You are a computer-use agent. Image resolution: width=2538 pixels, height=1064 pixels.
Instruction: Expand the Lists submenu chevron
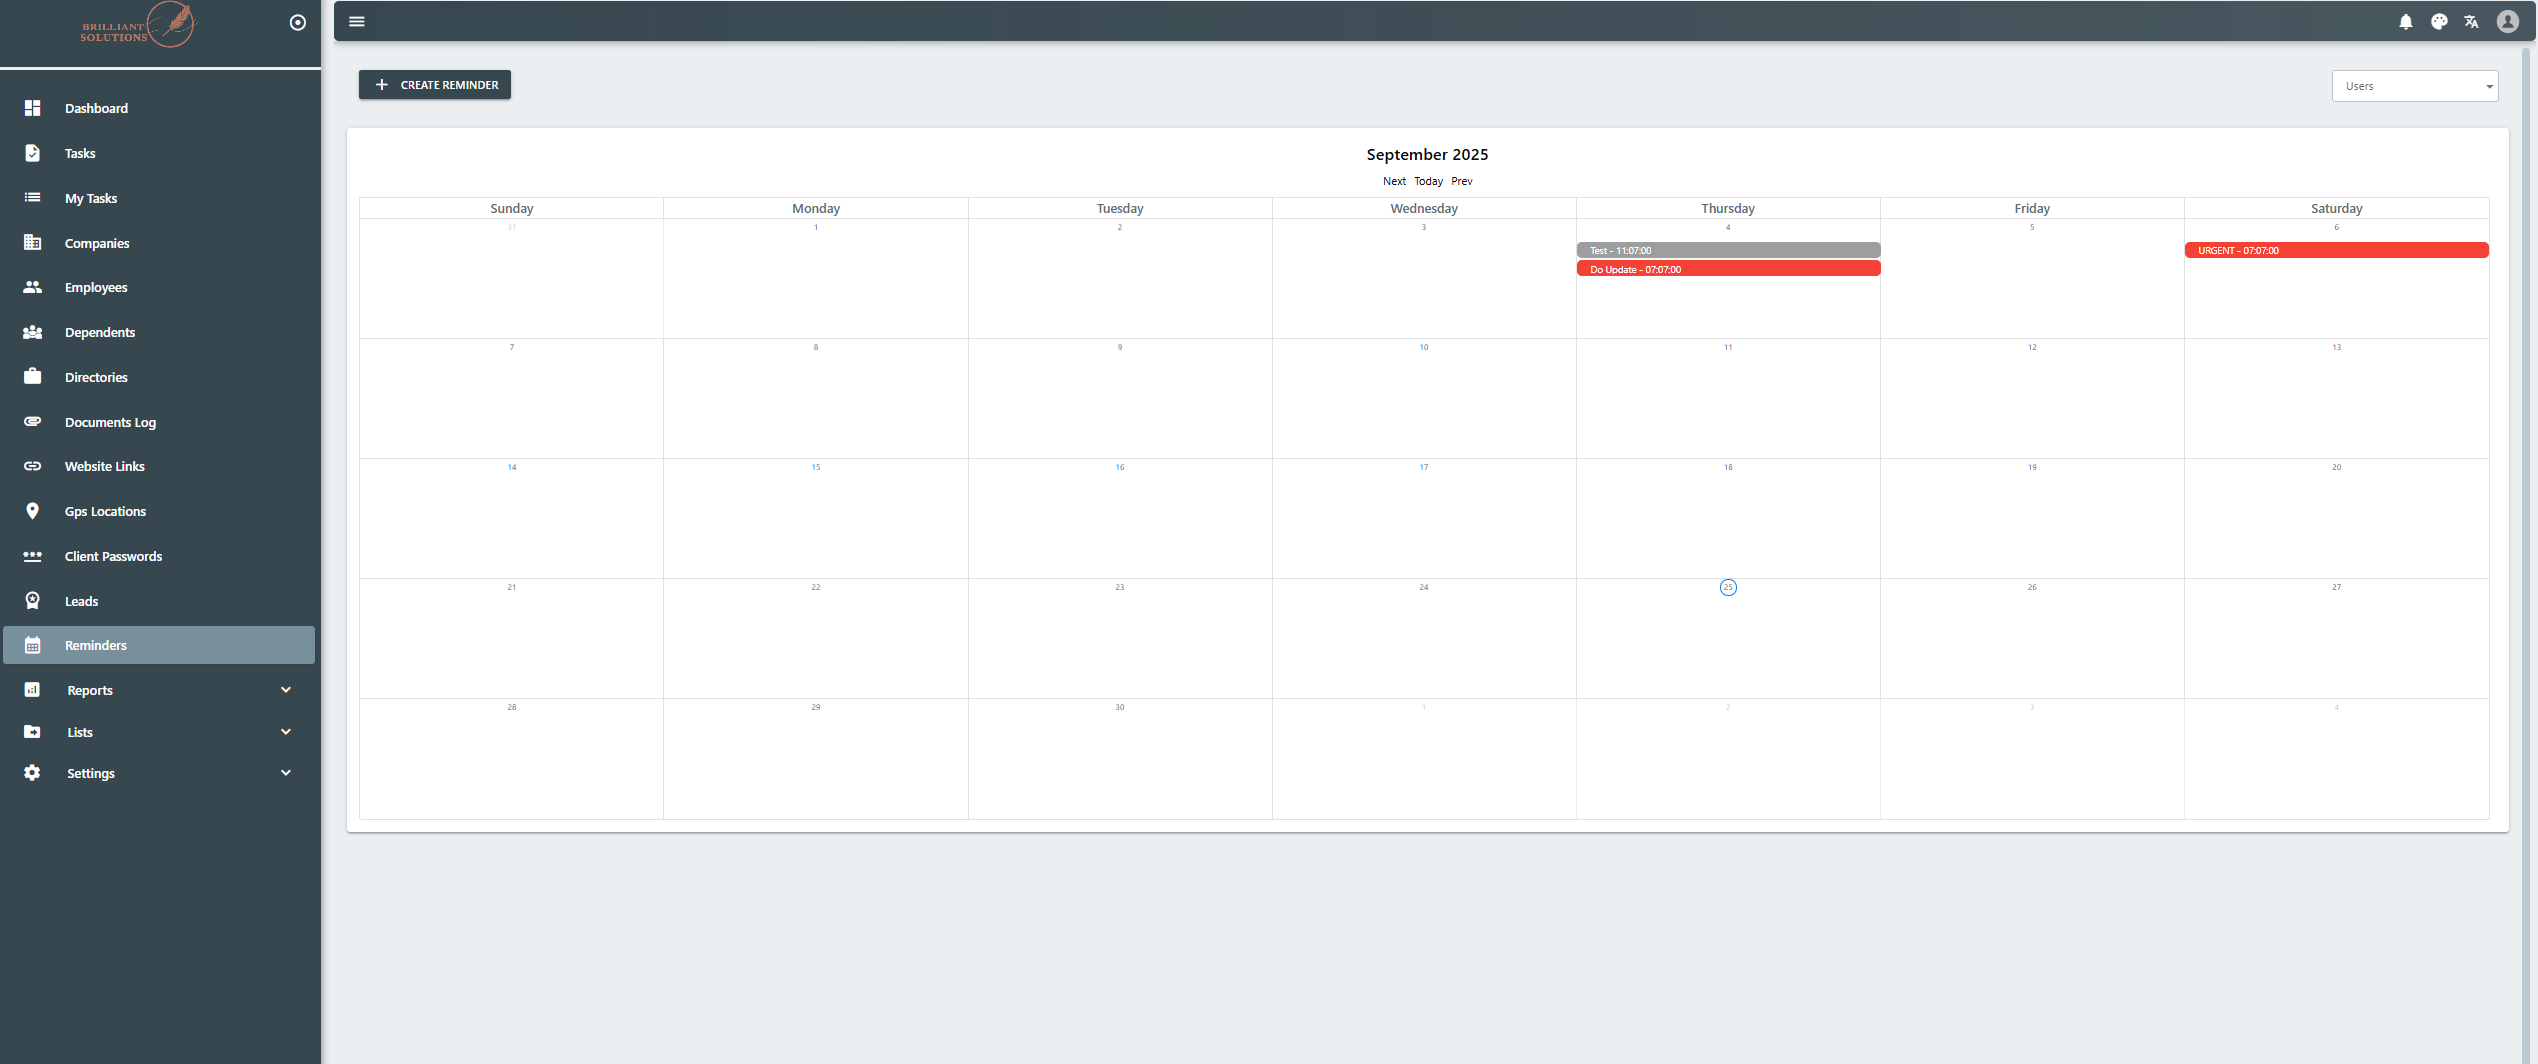point(286,732)
